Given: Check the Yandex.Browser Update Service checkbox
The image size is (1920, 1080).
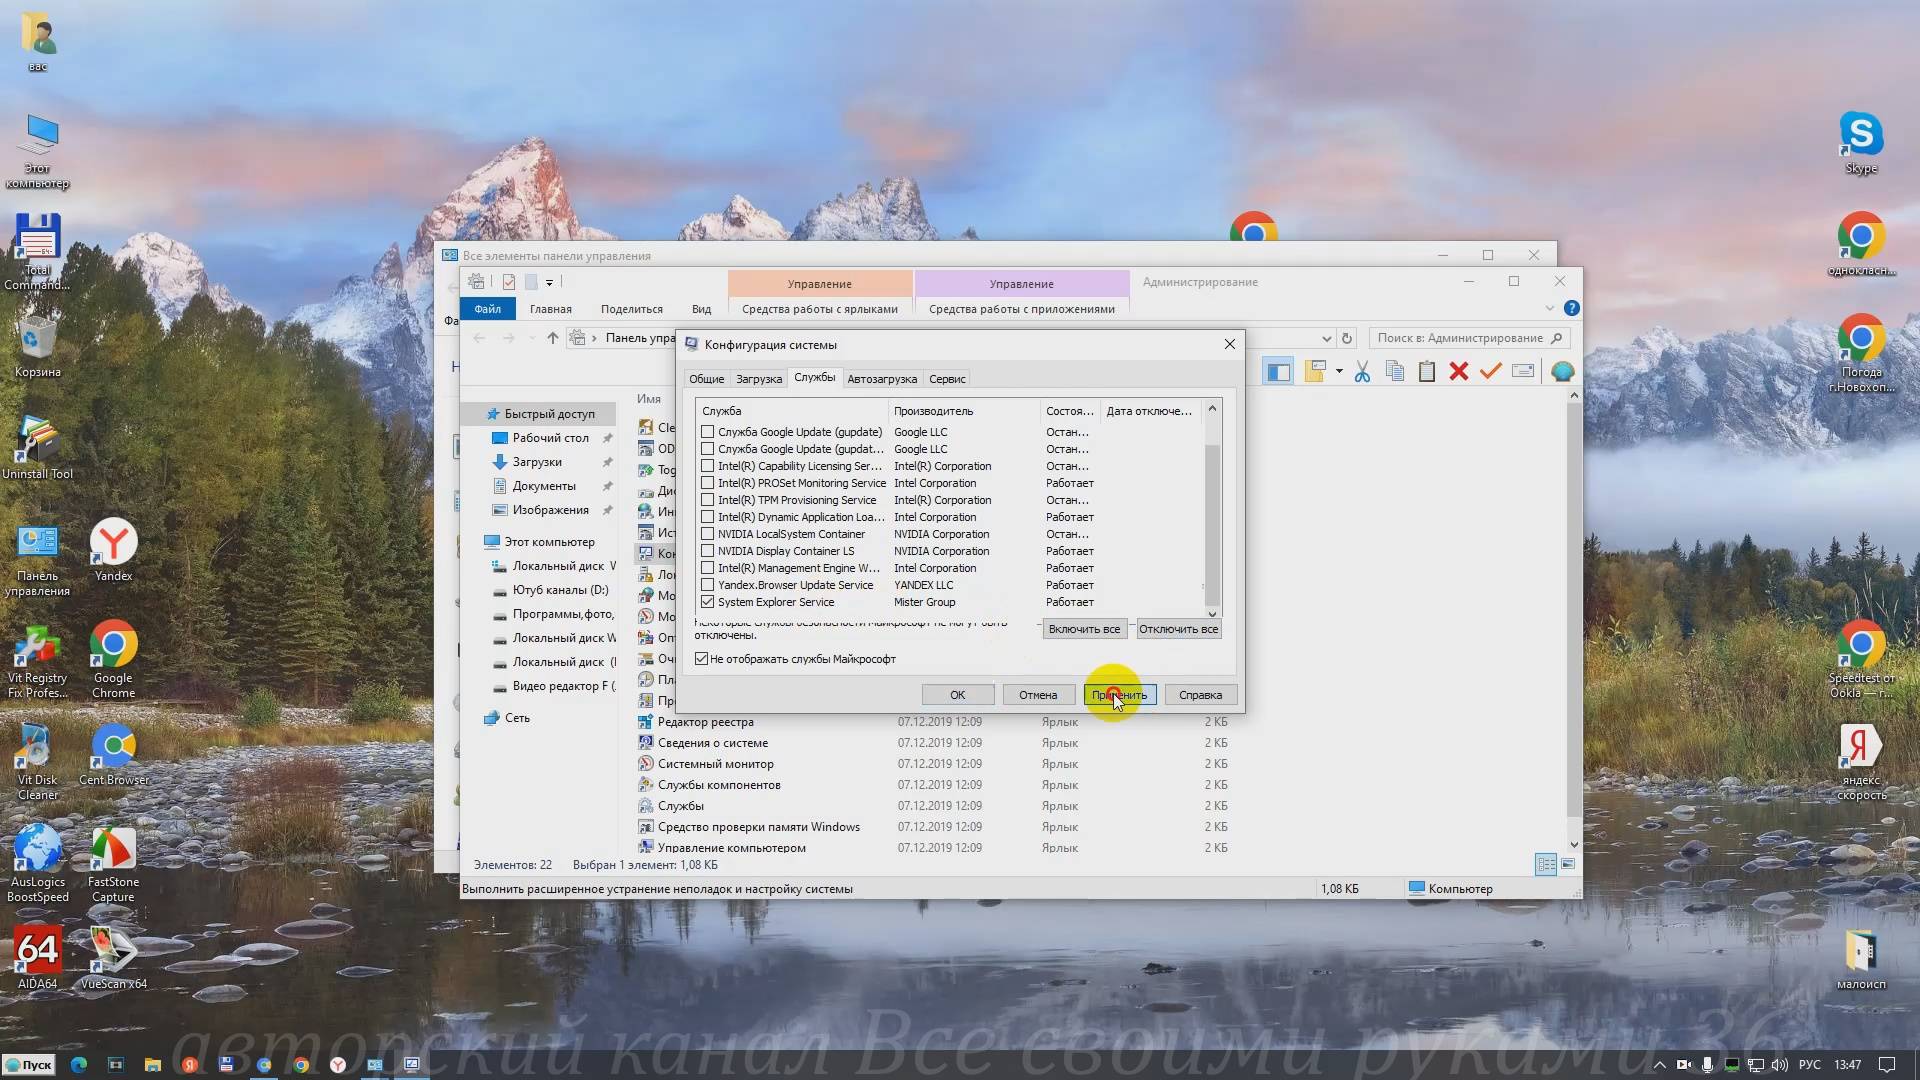Looking at the screenshot, I should [708, 585].
